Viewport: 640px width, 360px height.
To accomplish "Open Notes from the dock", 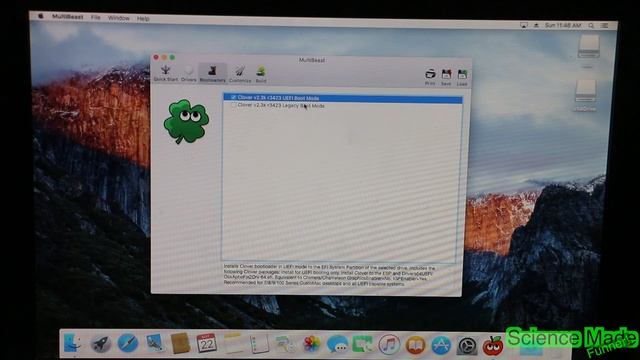I will coord(233,343).
